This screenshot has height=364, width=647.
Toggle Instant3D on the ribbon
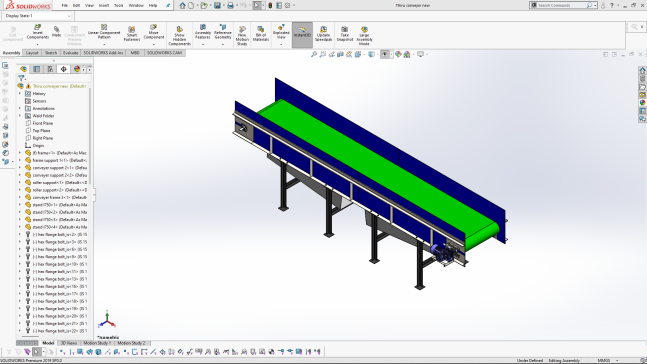(x=302, y=35)
